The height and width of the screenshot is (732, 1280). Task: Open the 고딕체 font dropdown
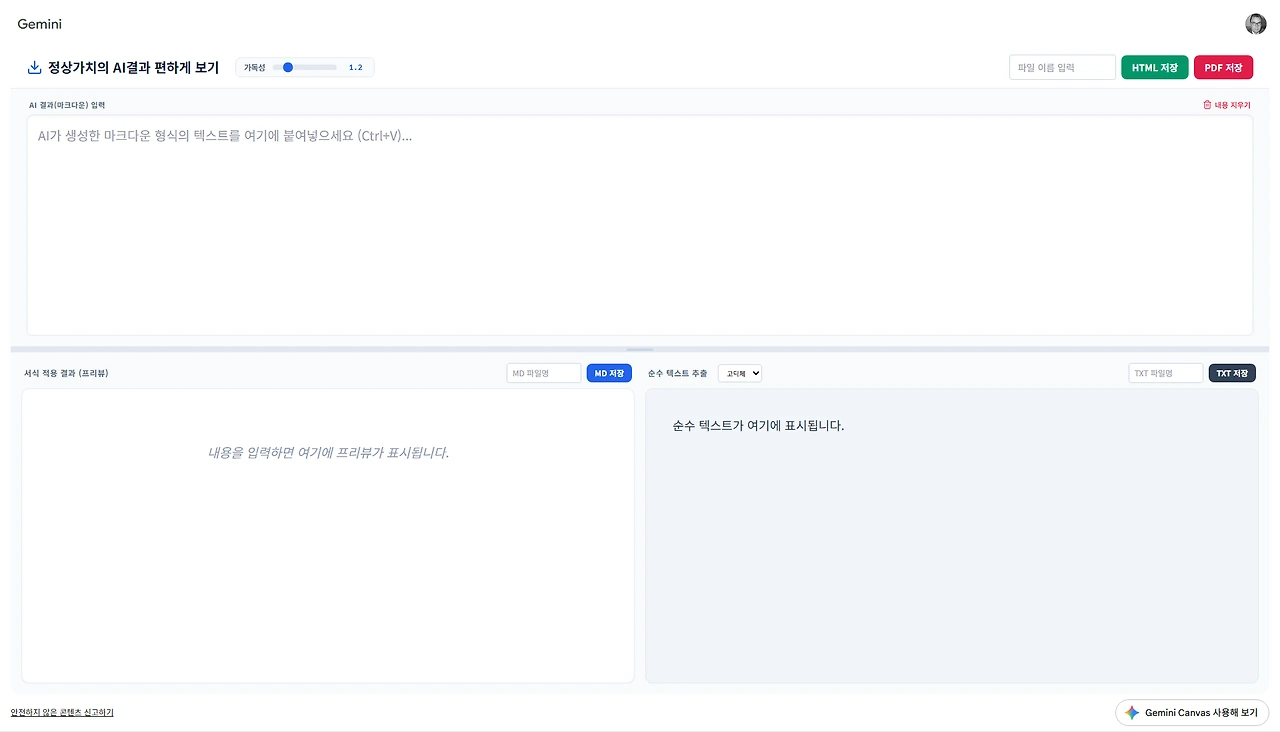[x=740, y=373]
